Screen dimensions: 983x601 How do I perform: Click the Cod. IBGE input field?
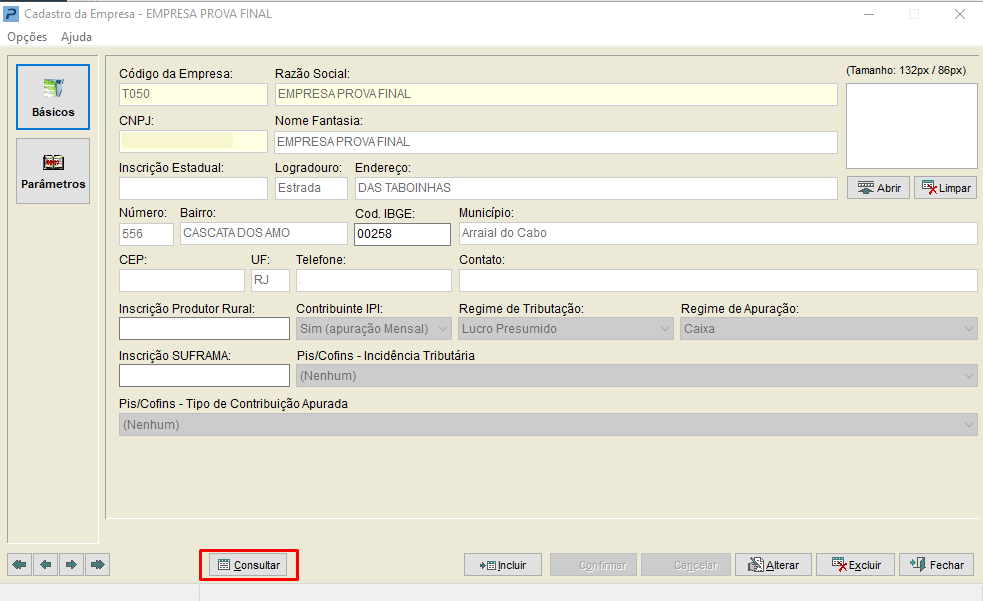(x=402, y=233)
